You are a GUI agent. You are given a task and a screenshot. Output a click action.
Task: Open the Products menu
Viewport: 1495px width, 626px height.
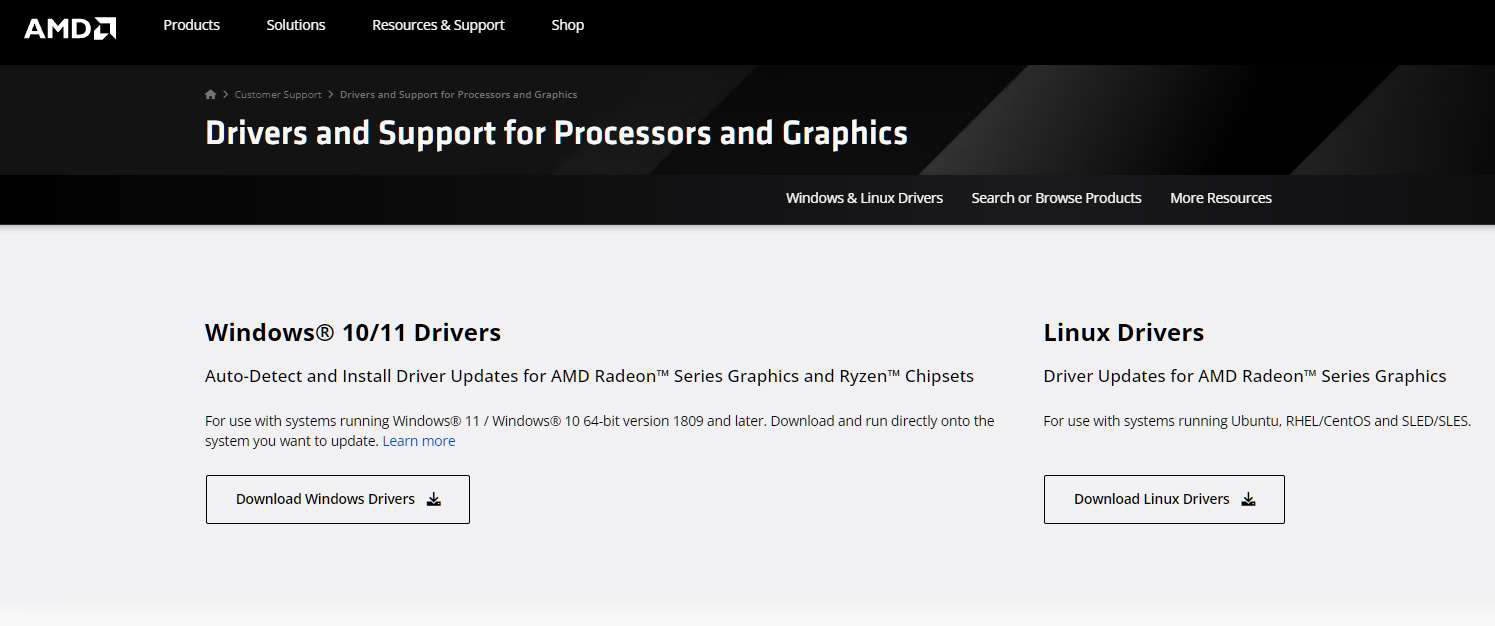pyautogui.click(x=191, y=25)
